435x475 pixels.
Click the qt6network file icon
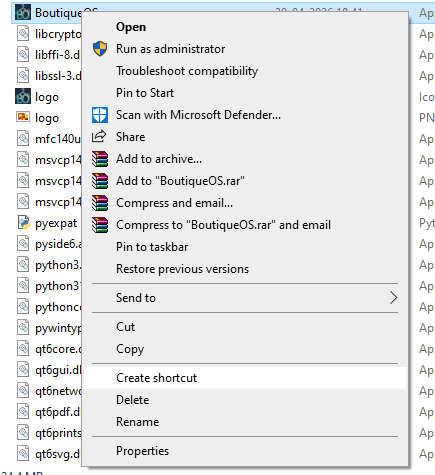point(23,391)
